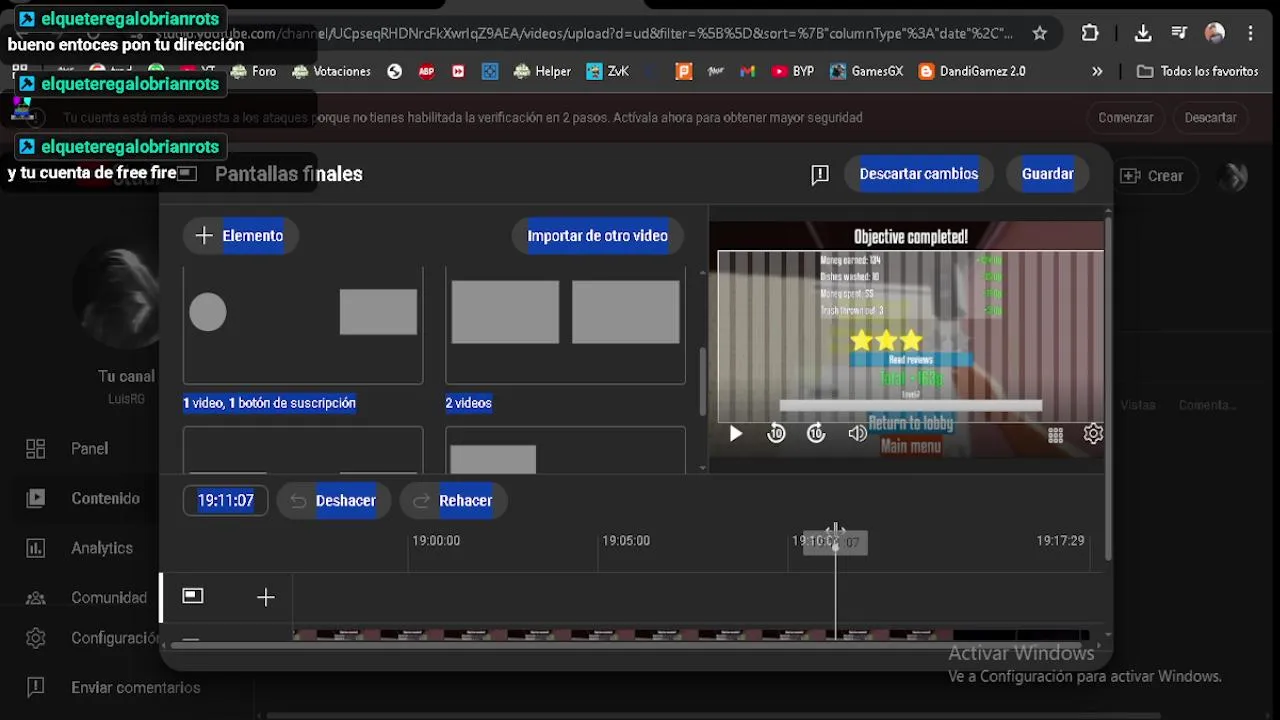Click the Guardar button
The image size is (1280, 720).
[x=1048, y=174]
